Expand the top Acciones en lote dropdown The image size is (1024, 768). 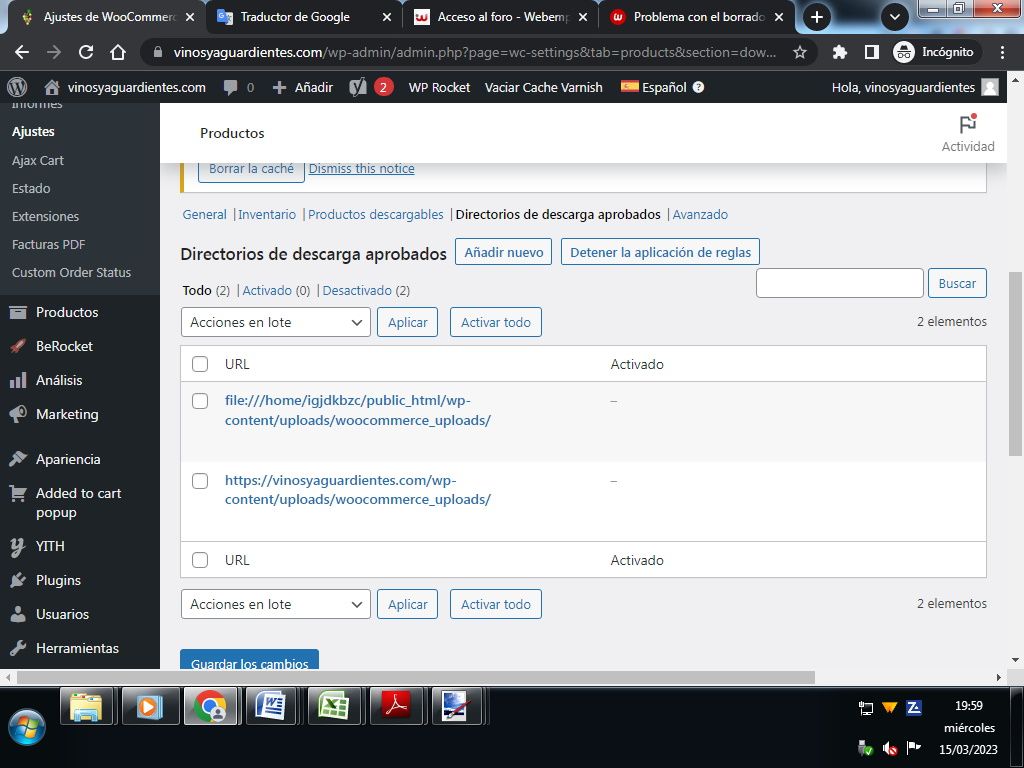(x=276, y=323)
